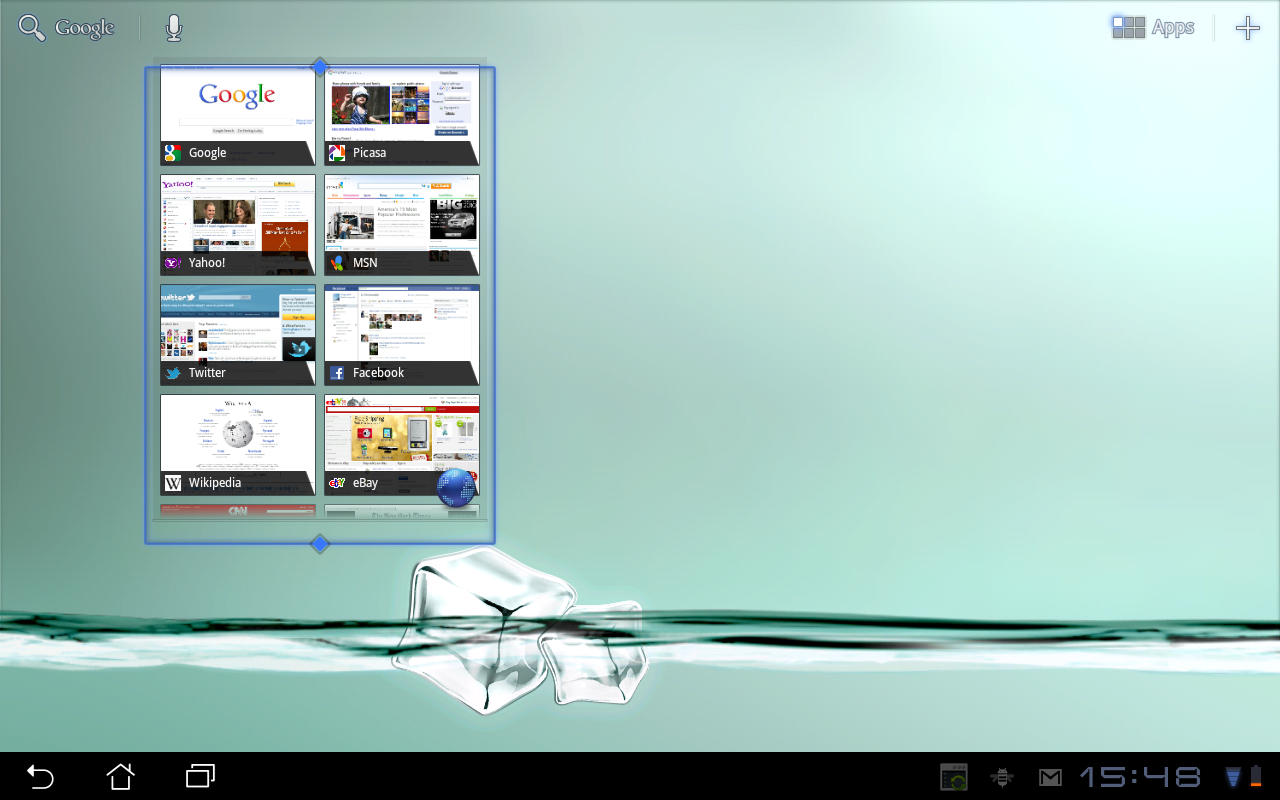
Task: Grab the bottom resize handle of the widget
Action: [x=320, y=544]
